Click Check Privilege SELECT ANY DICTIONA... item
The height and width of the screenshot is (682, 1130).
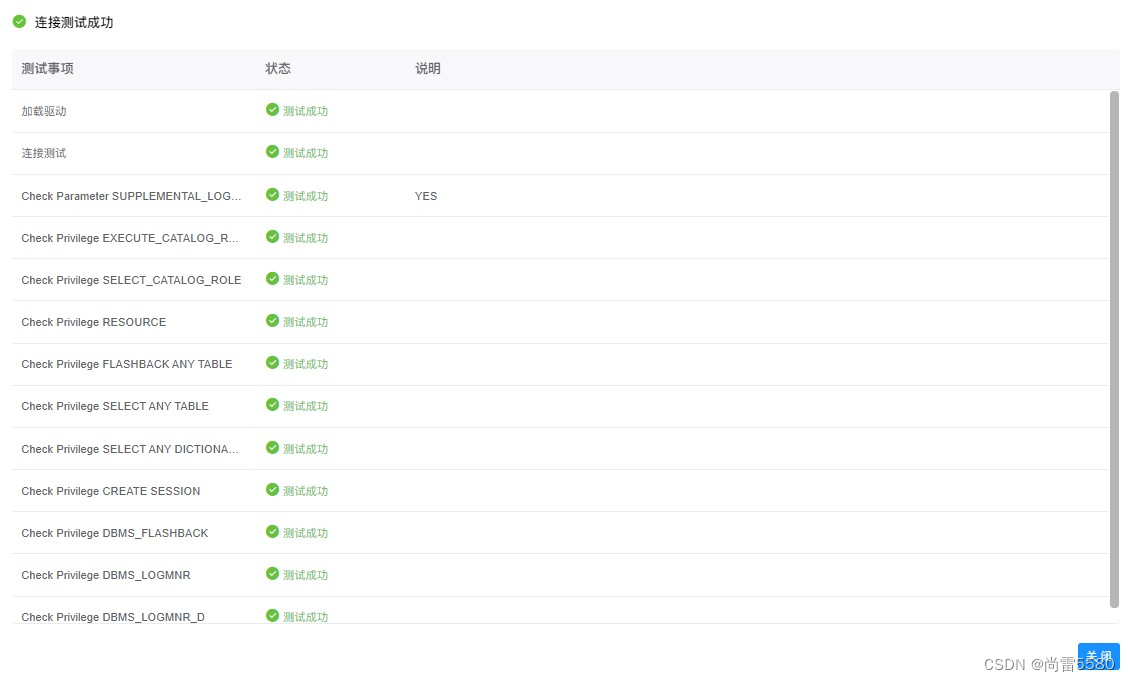(x=130, y=449)
